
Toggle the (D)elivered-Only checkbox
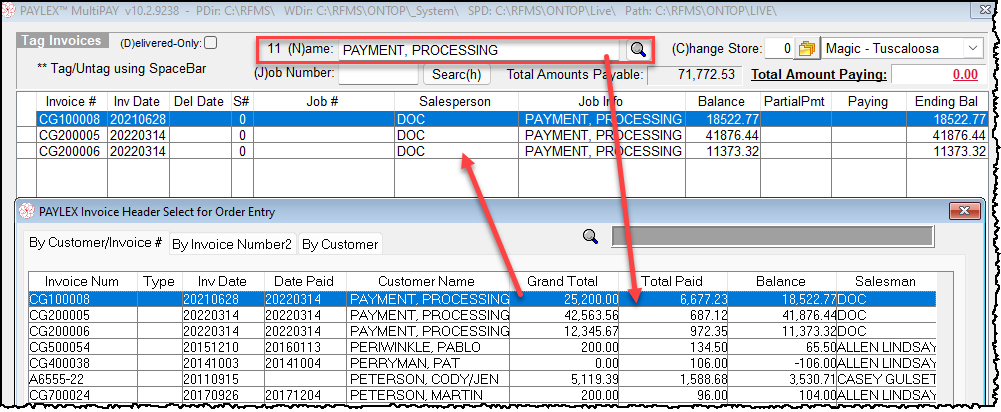[210, 43]
